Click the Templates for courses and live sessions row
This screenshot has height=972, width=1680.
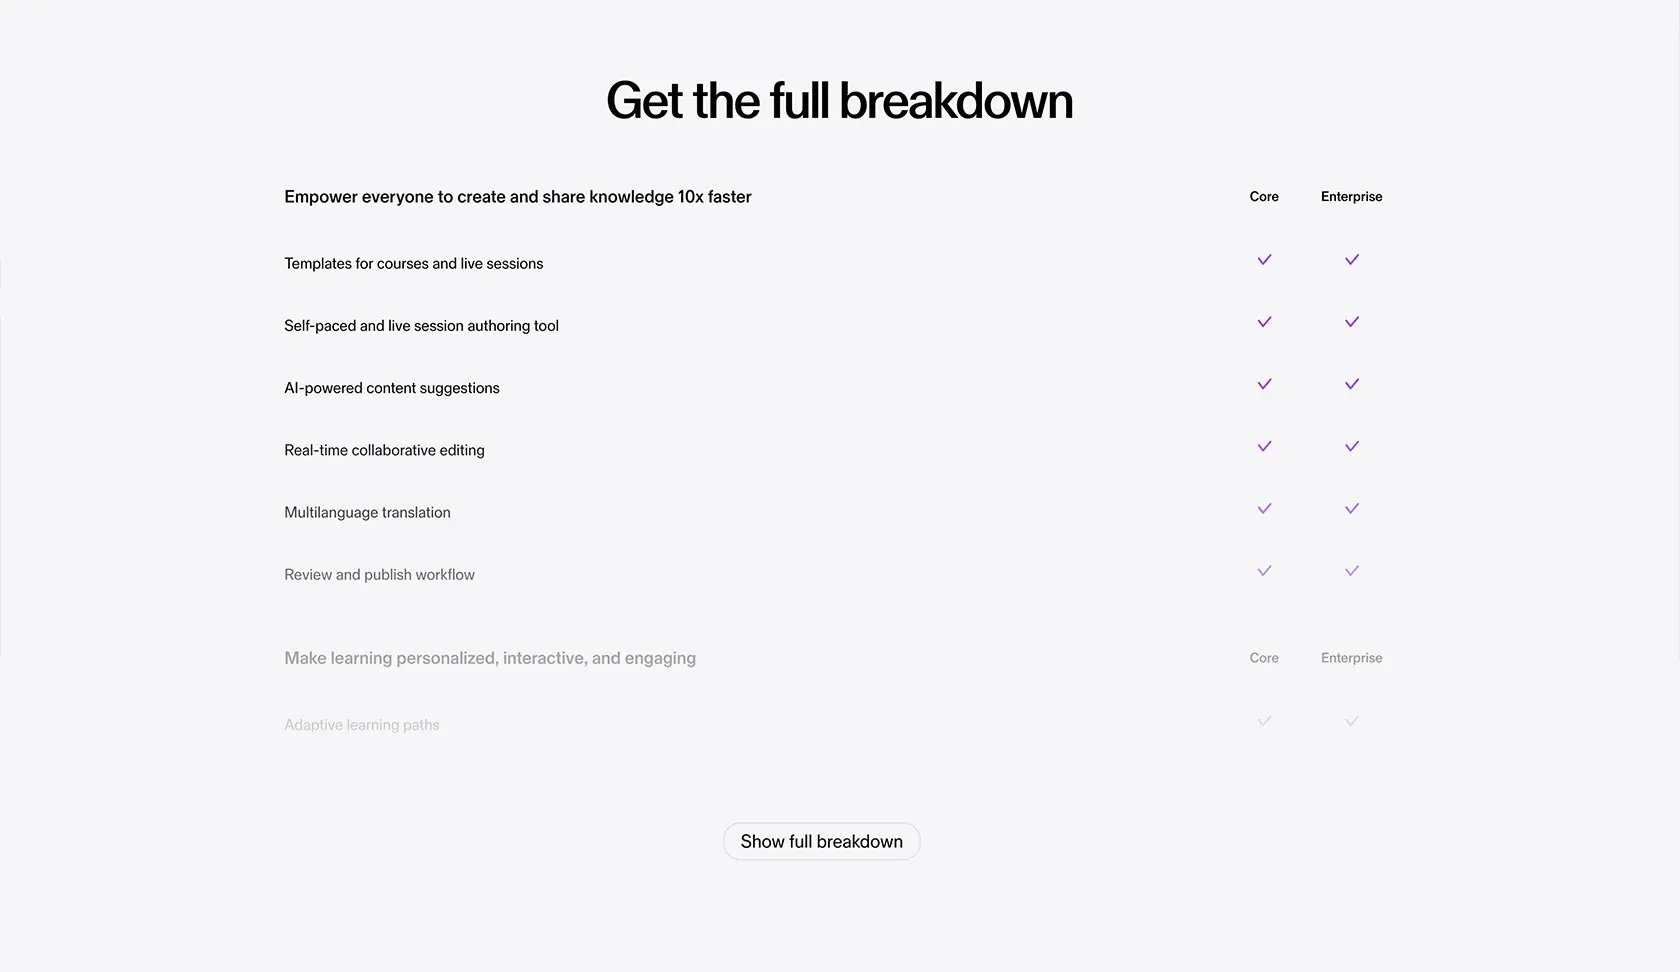coord(833,263)
